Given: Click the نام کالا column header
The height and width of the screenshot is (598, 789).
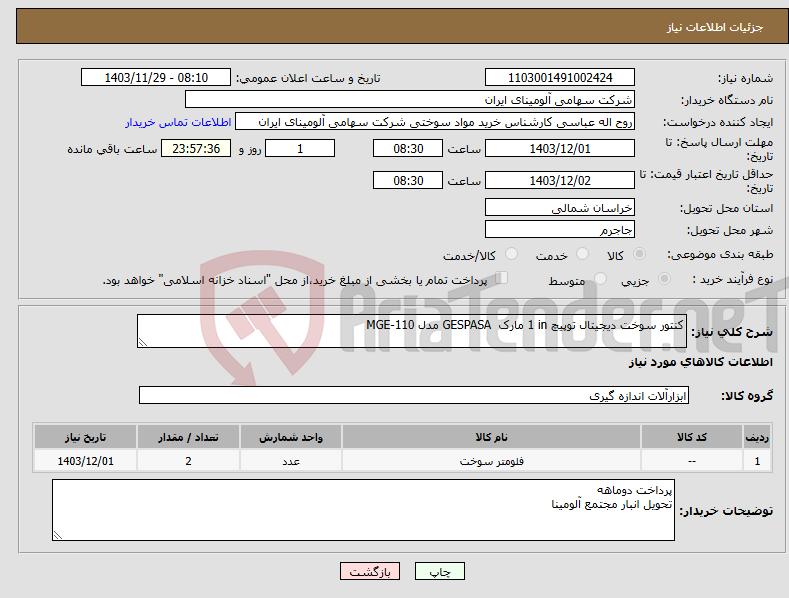Looking at the screenshot, I should 491,437.
